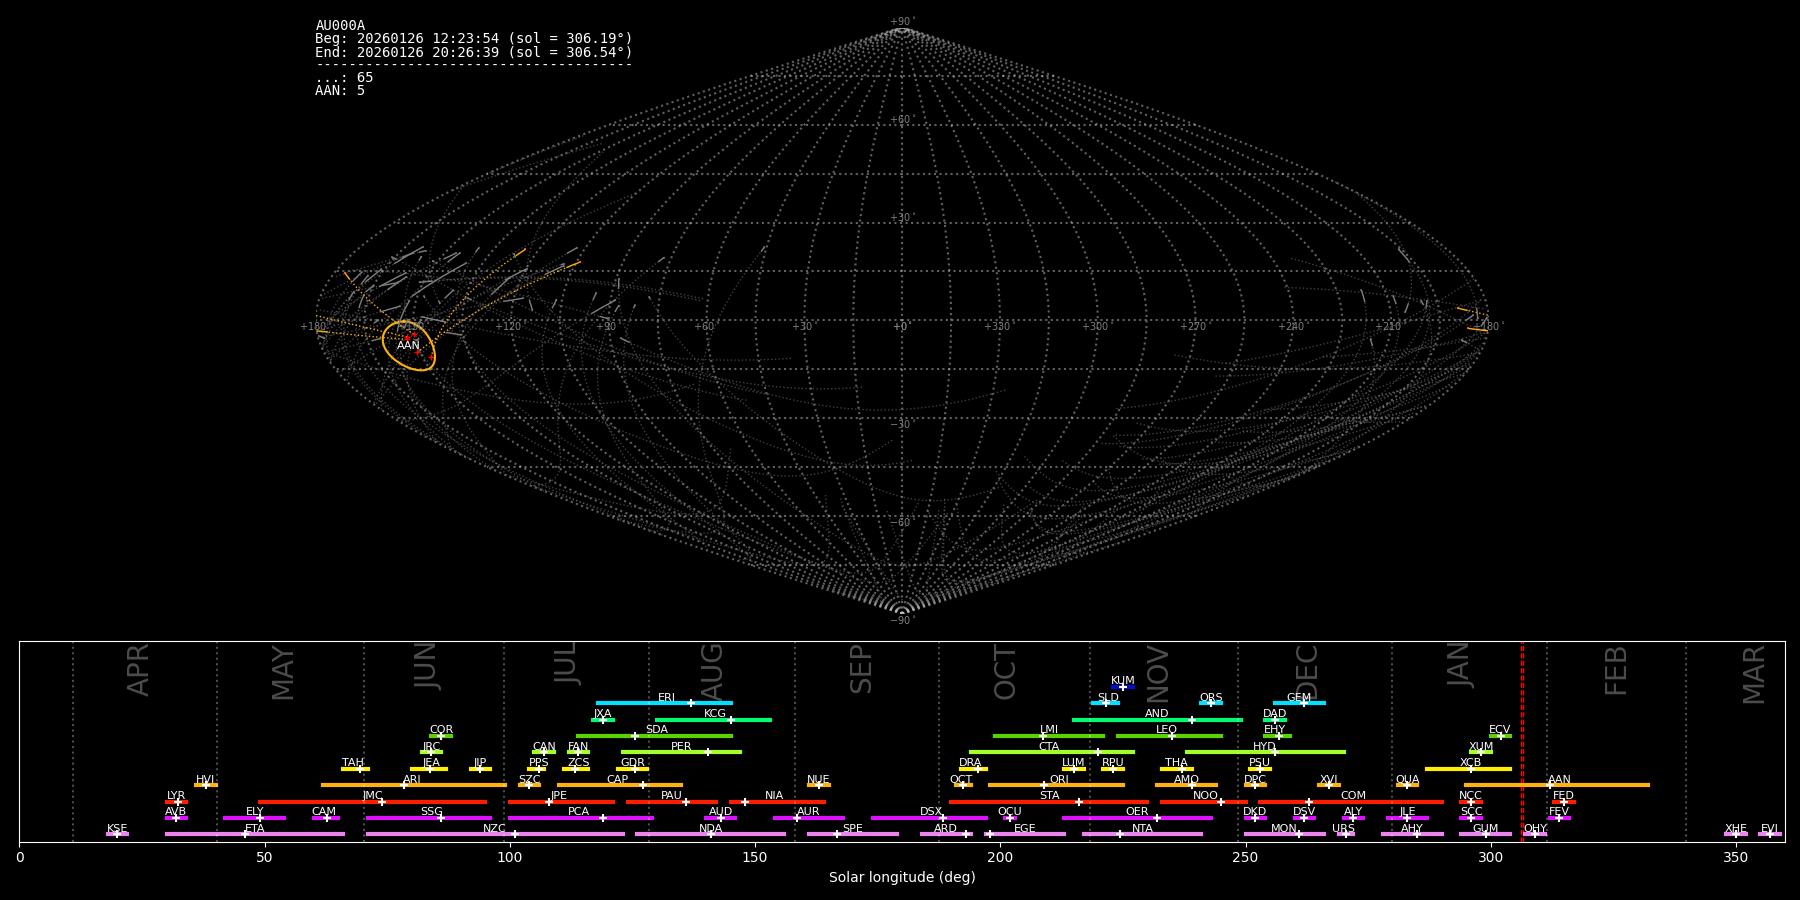Click the APR month label

138,670
